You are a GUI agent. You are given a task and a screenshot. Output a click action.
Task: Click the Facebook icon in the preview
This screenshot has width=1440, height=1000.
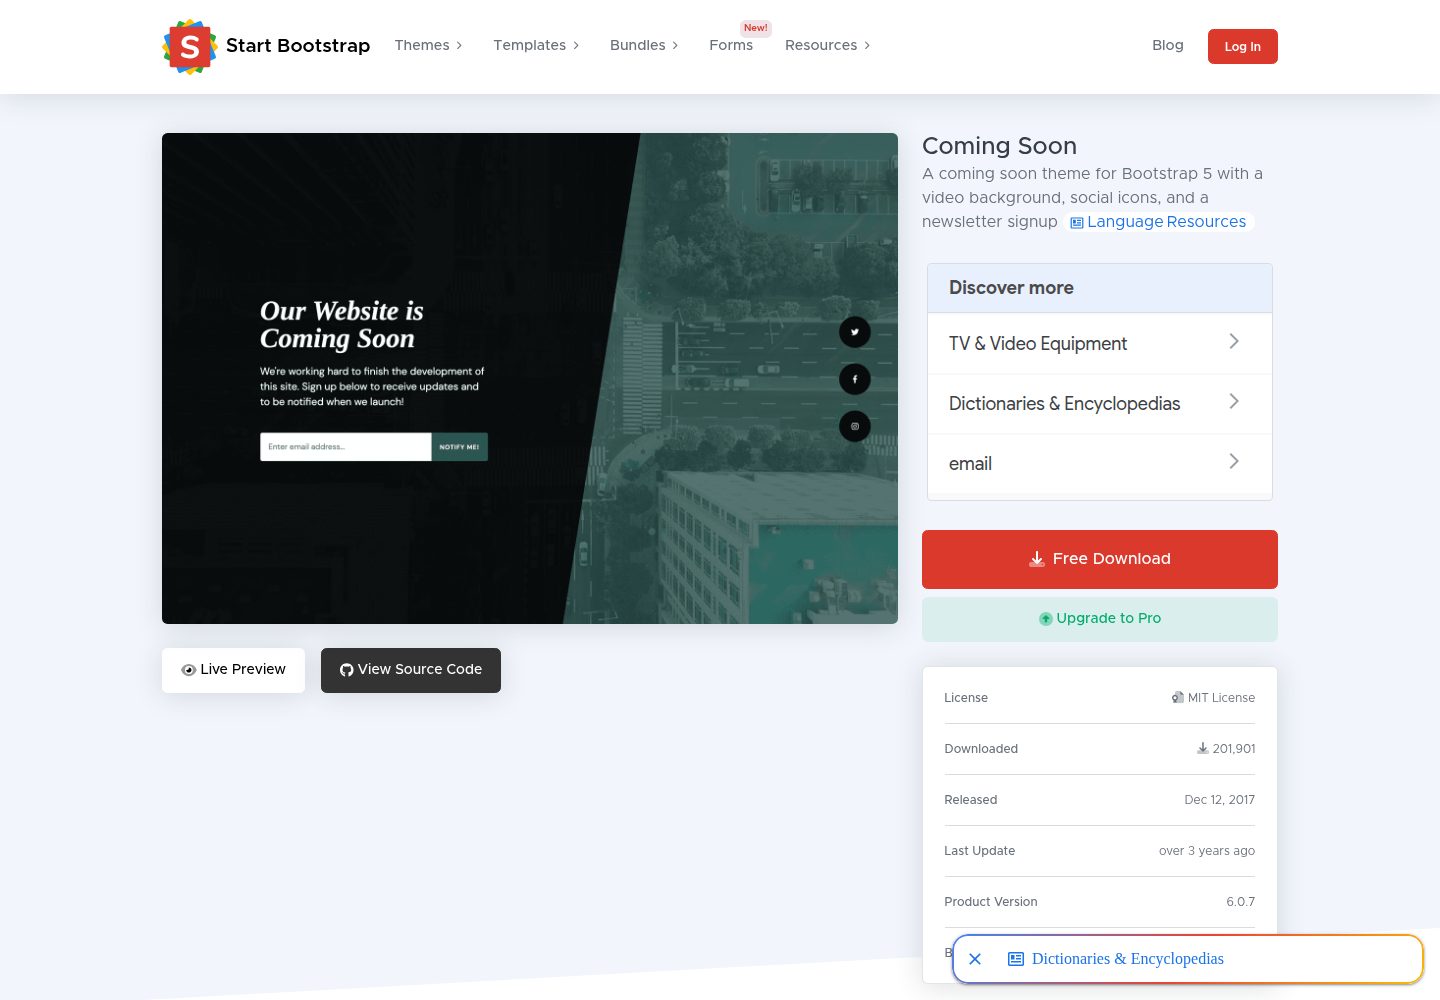[x=855, y=379]
